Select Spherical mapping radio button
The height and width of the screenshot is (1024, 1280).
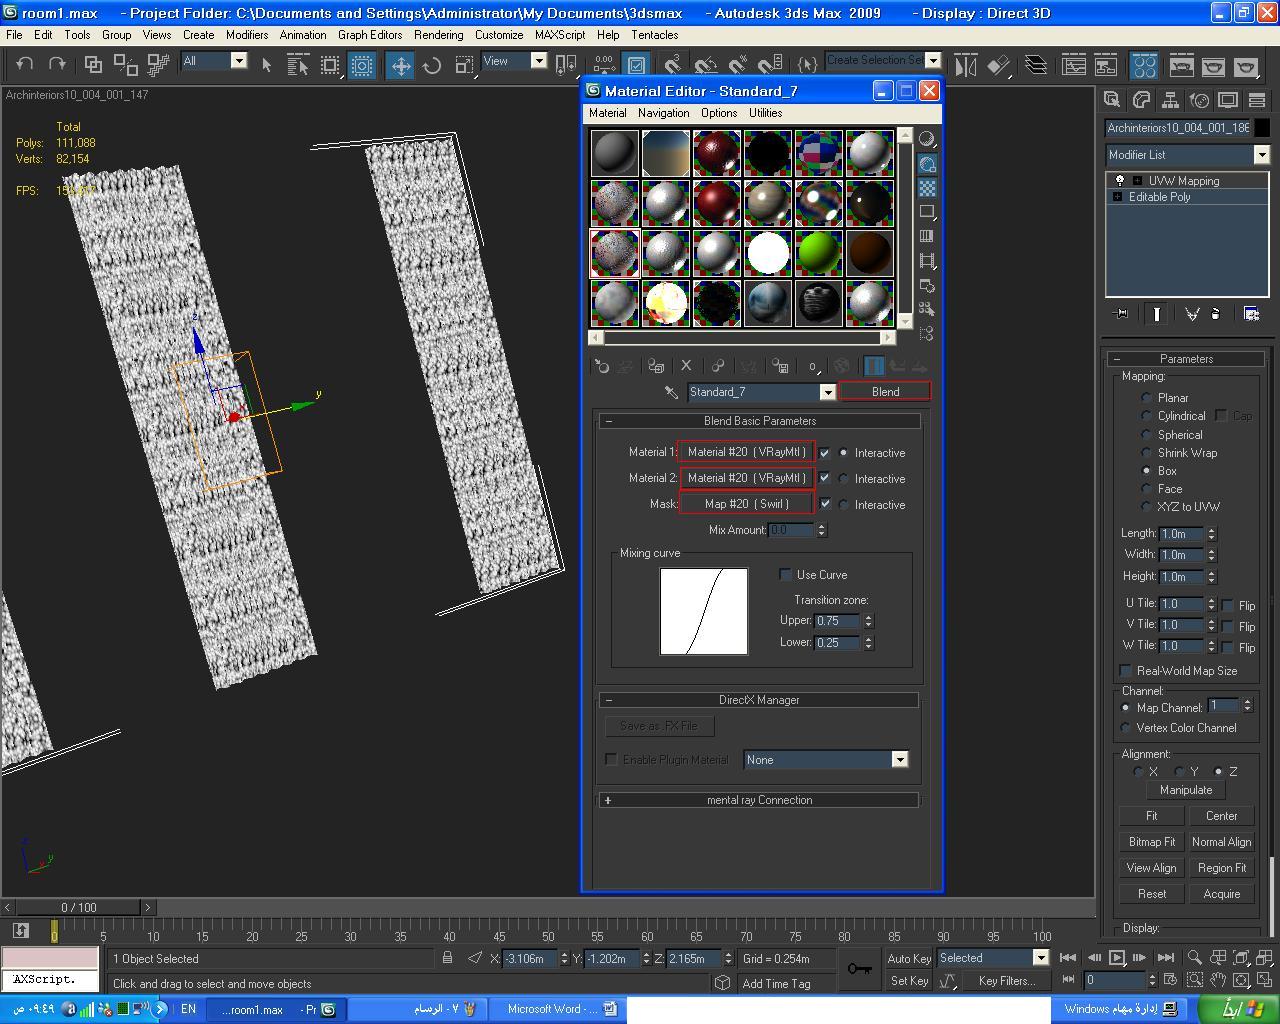pos(1147,435)
